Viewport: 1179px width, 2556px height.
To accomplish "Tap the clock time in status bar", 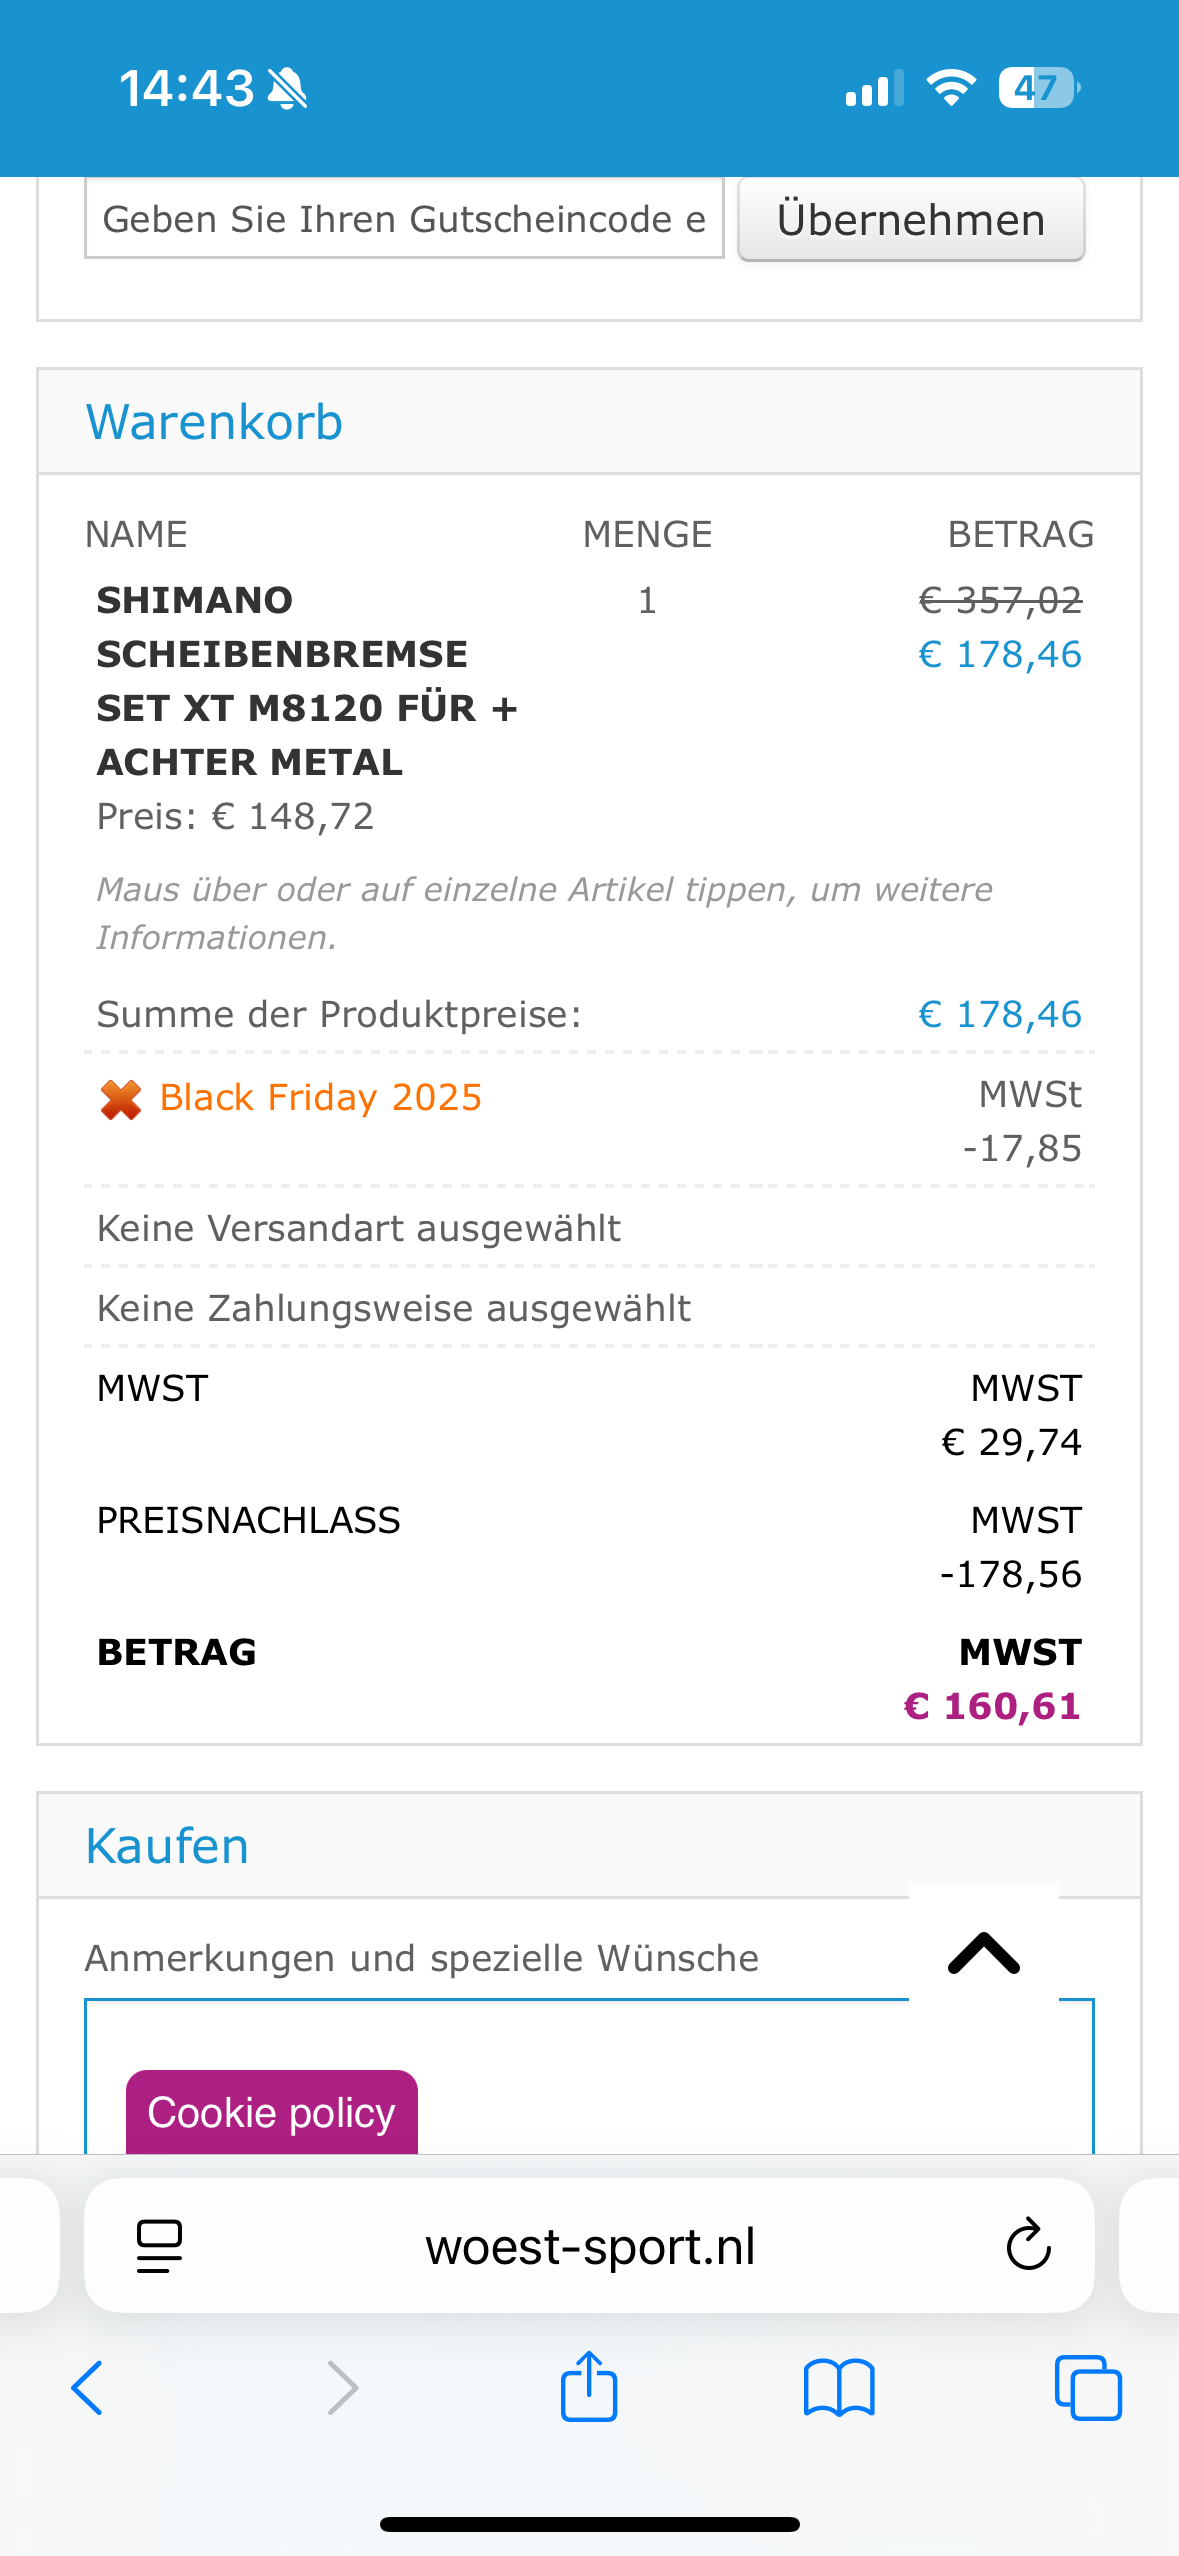I will click(187, 88).
